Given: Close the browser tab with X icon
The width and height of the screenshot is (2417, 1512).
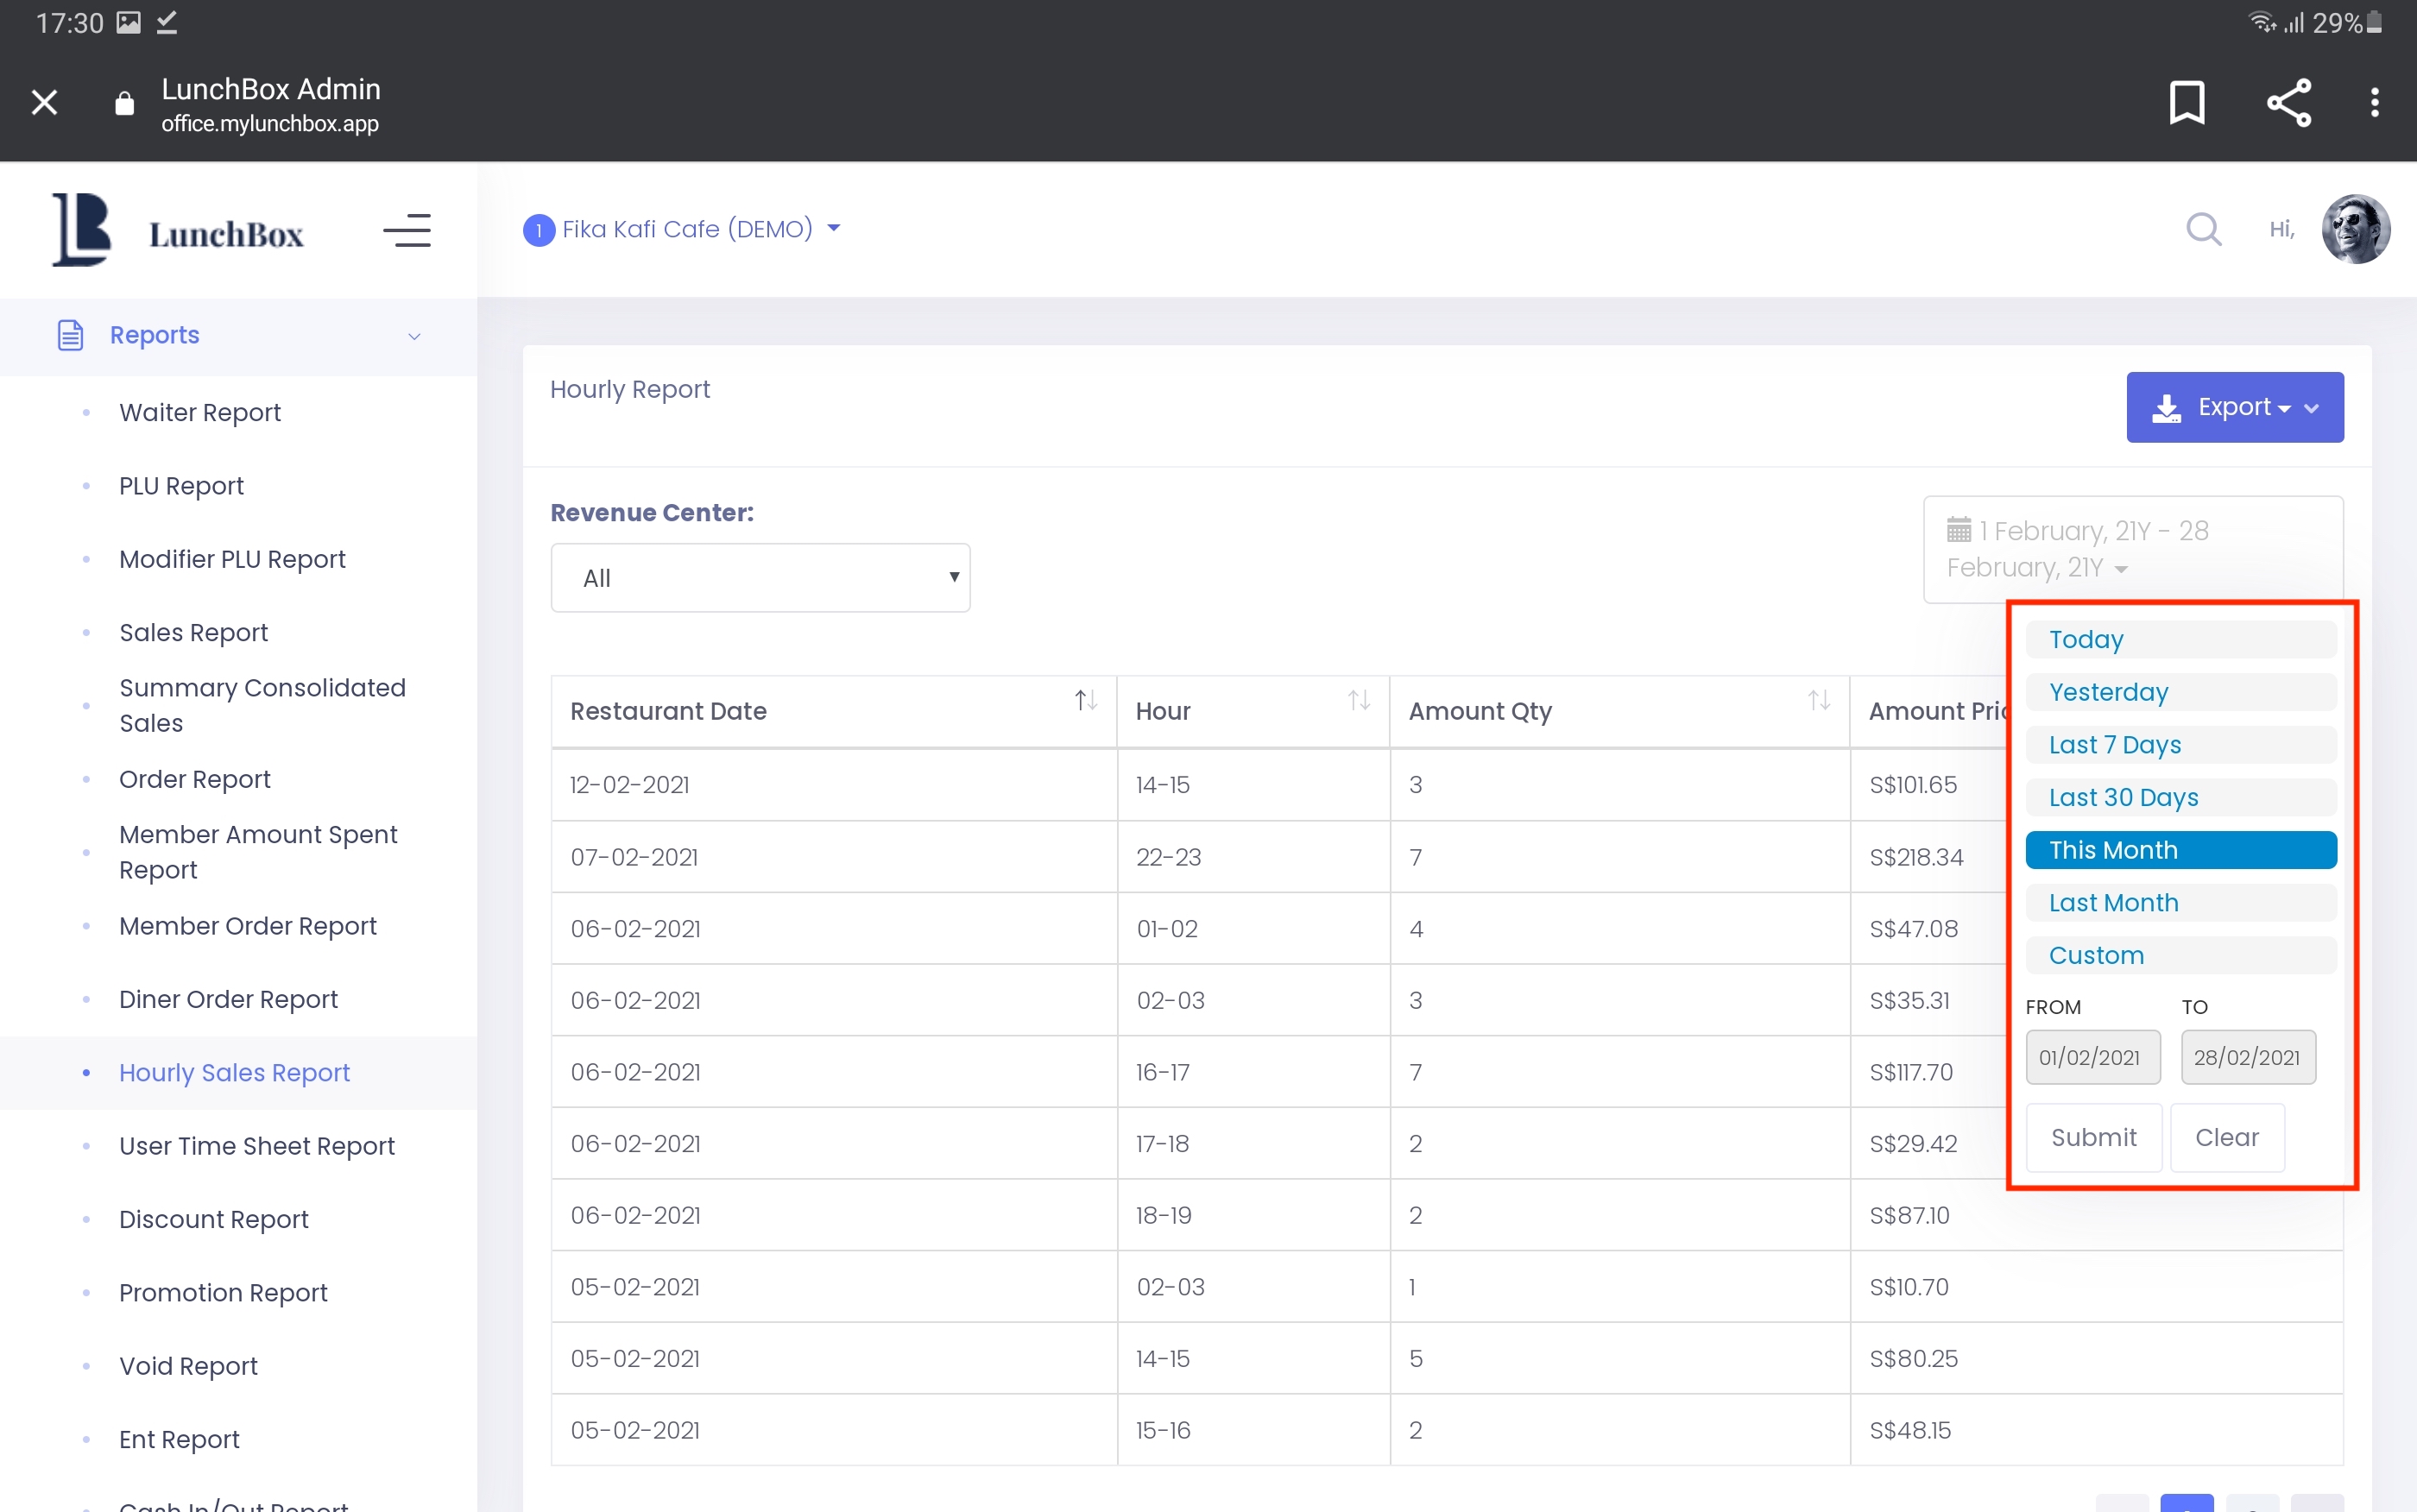Looking at the screenshot, I should [x=44, y=102].
